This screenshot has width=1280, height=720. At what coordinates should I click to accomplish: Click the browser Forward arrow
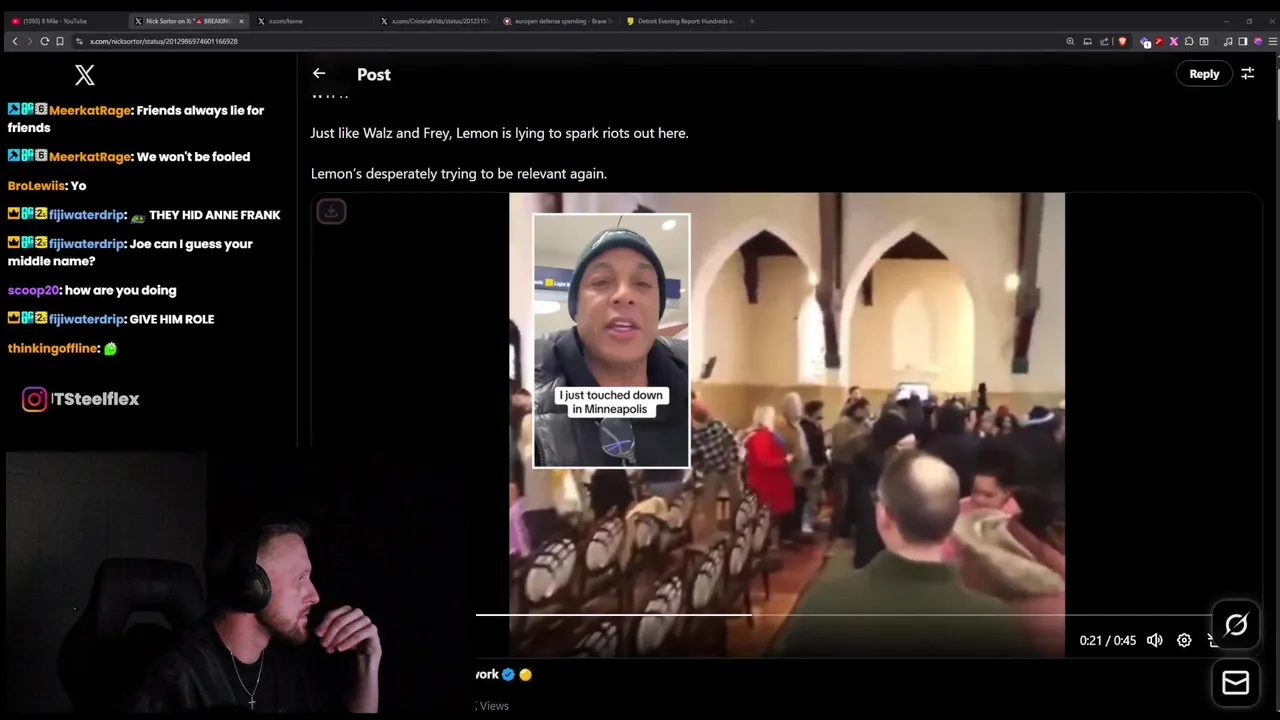click(x=29, y=41)
